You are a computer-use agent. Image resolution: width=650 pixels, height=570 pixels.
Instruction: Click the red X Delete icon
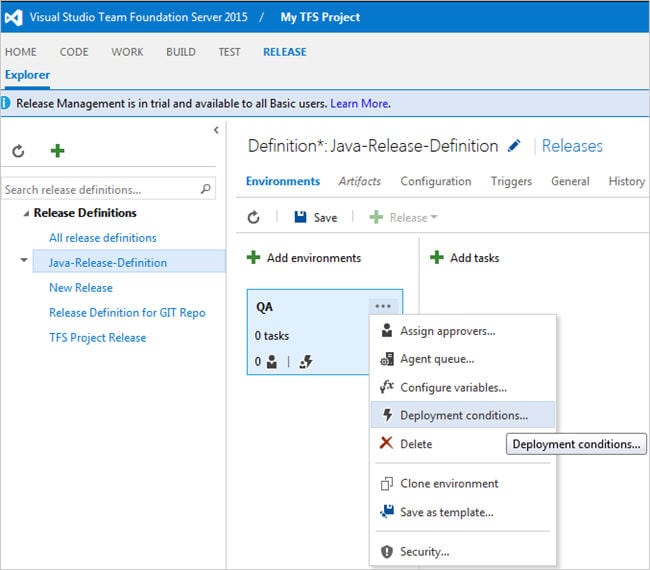tap(386, 443)
